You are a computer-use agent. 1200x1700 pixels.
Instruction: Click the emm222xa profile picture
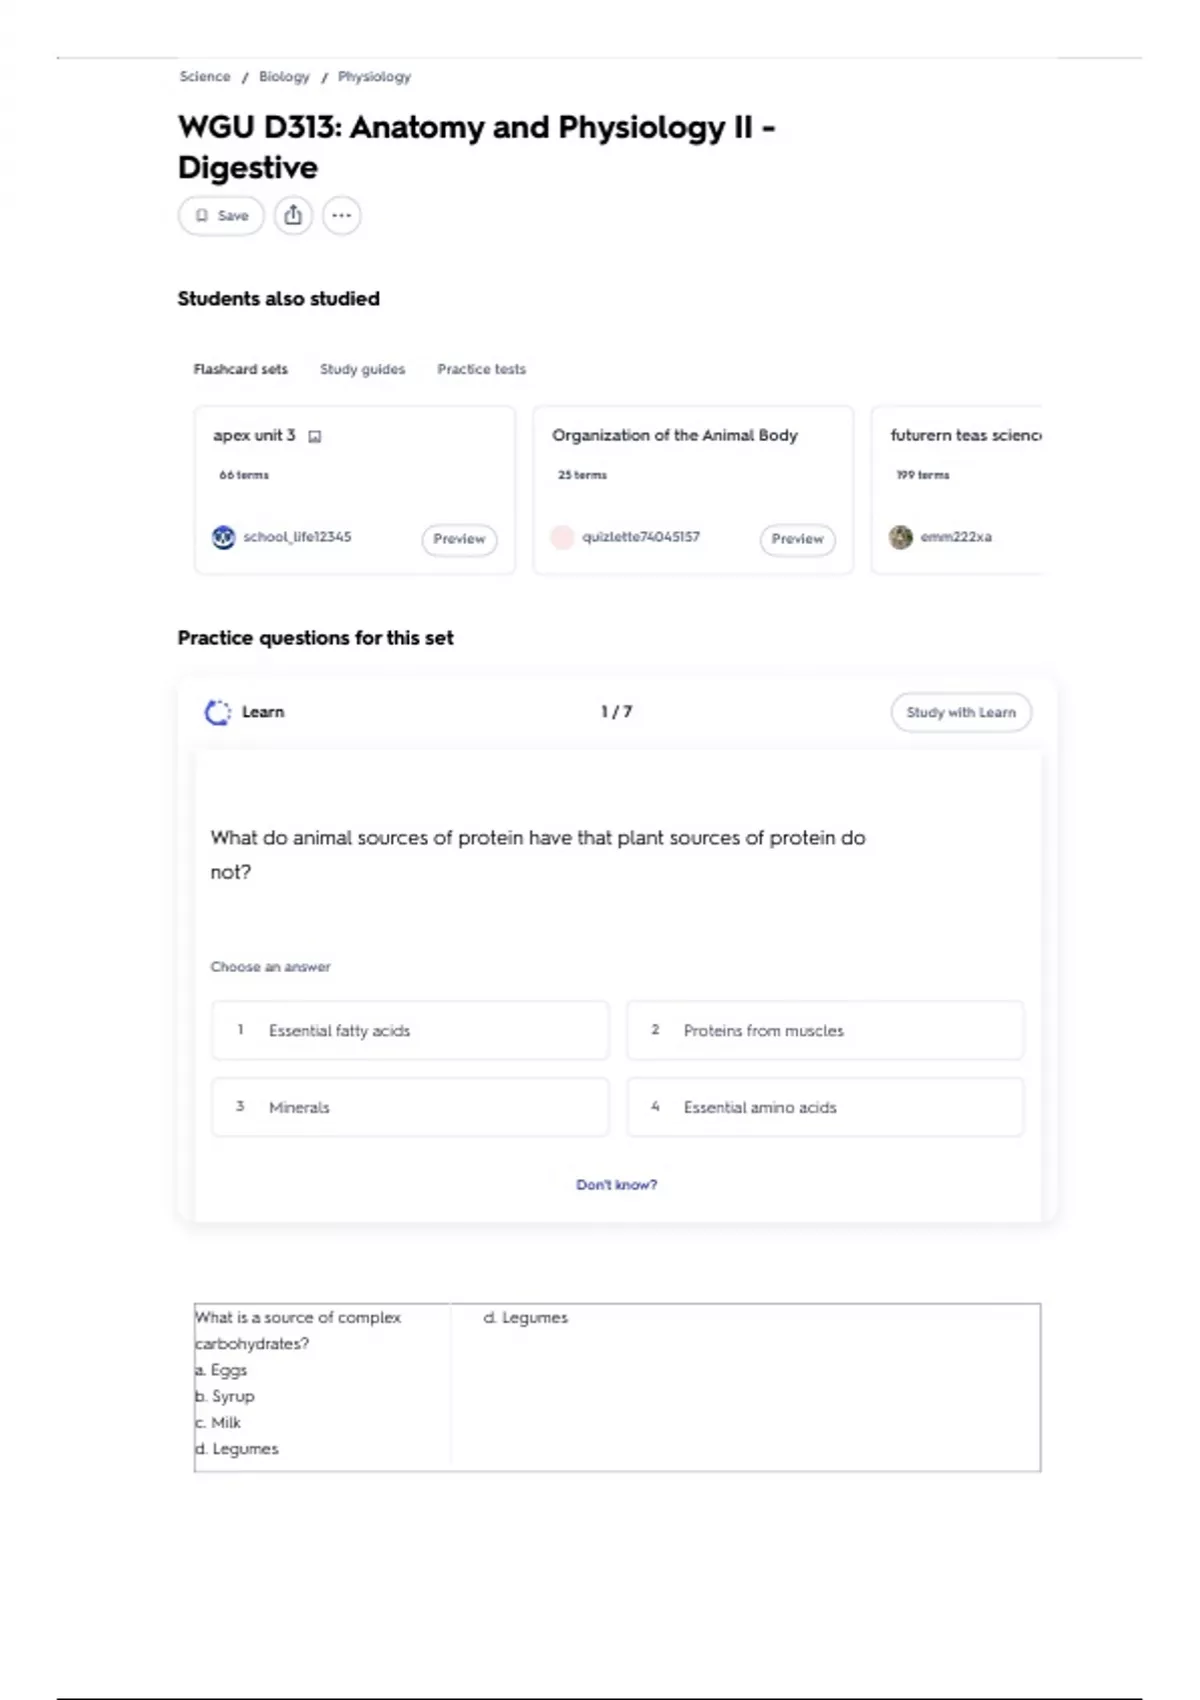(901, 537)
